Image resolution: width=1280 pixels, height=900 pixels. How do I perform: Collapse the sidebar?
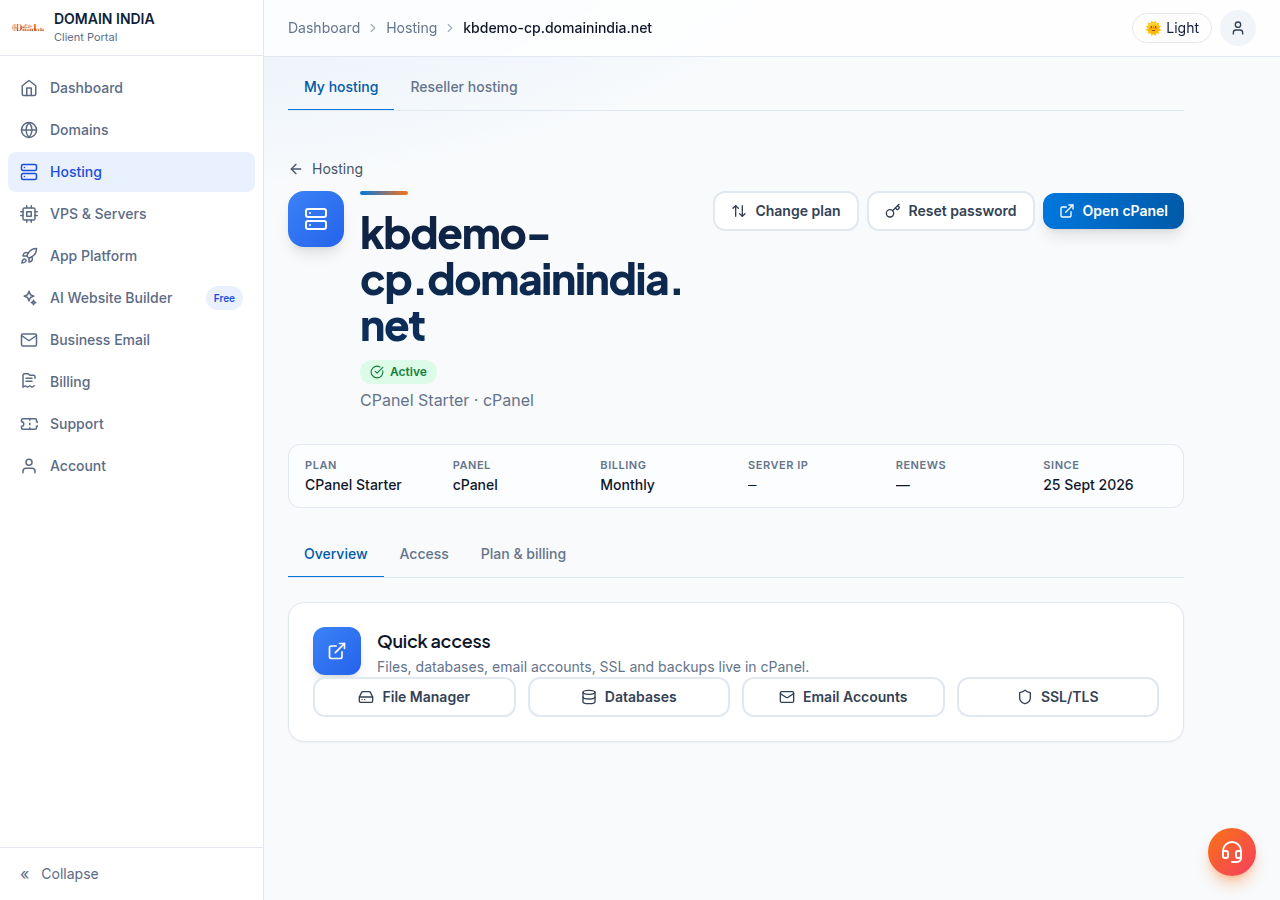click(x=60, y=874)
